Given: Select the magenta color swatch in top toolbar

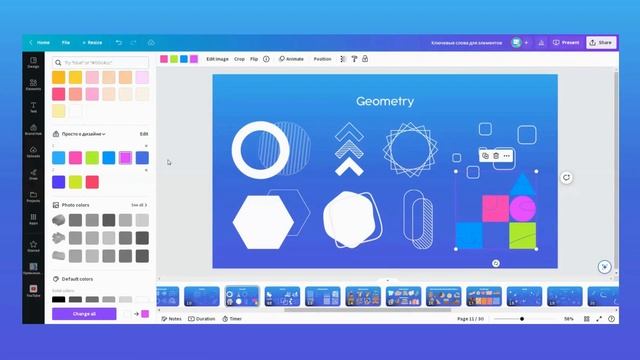Looking at the screenshot, I should coord(194,59).
